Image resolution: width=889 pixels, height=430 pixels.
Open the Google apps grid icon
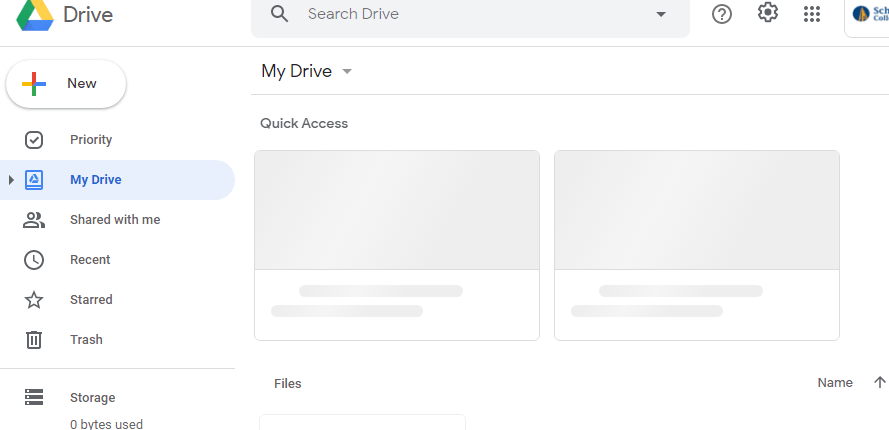click(812, 14)
